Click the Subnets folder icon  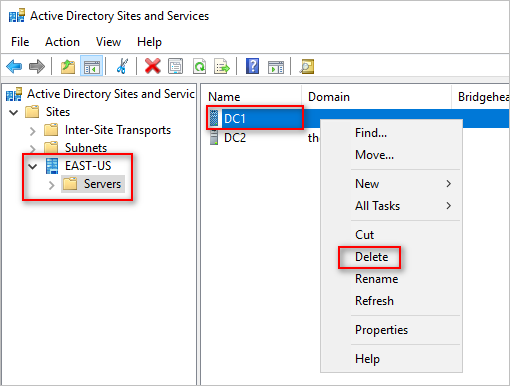tap(51, 147)
